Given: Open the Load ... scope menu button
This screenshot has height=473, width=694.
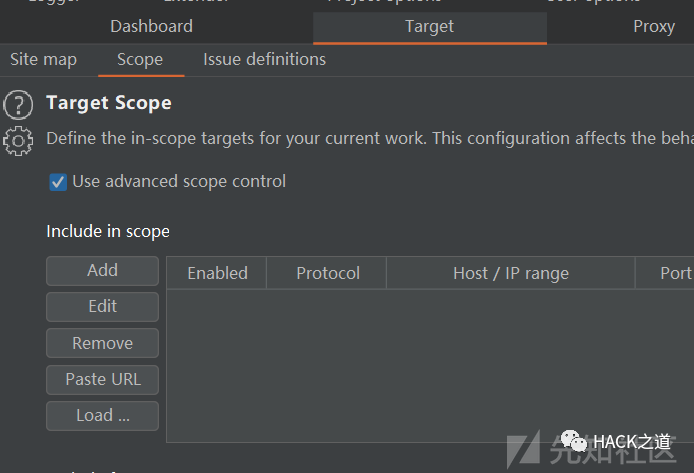Looking at the screenshot, I should [x=102, y=416].
